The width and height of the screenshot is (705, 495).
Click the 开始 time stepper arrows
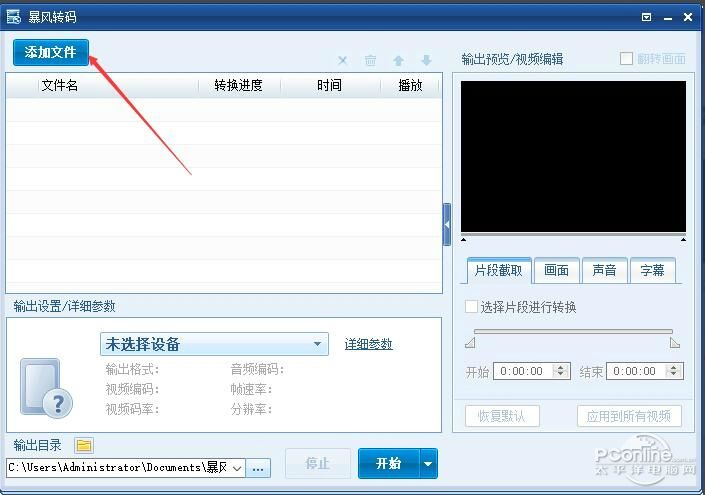(561, 371)
